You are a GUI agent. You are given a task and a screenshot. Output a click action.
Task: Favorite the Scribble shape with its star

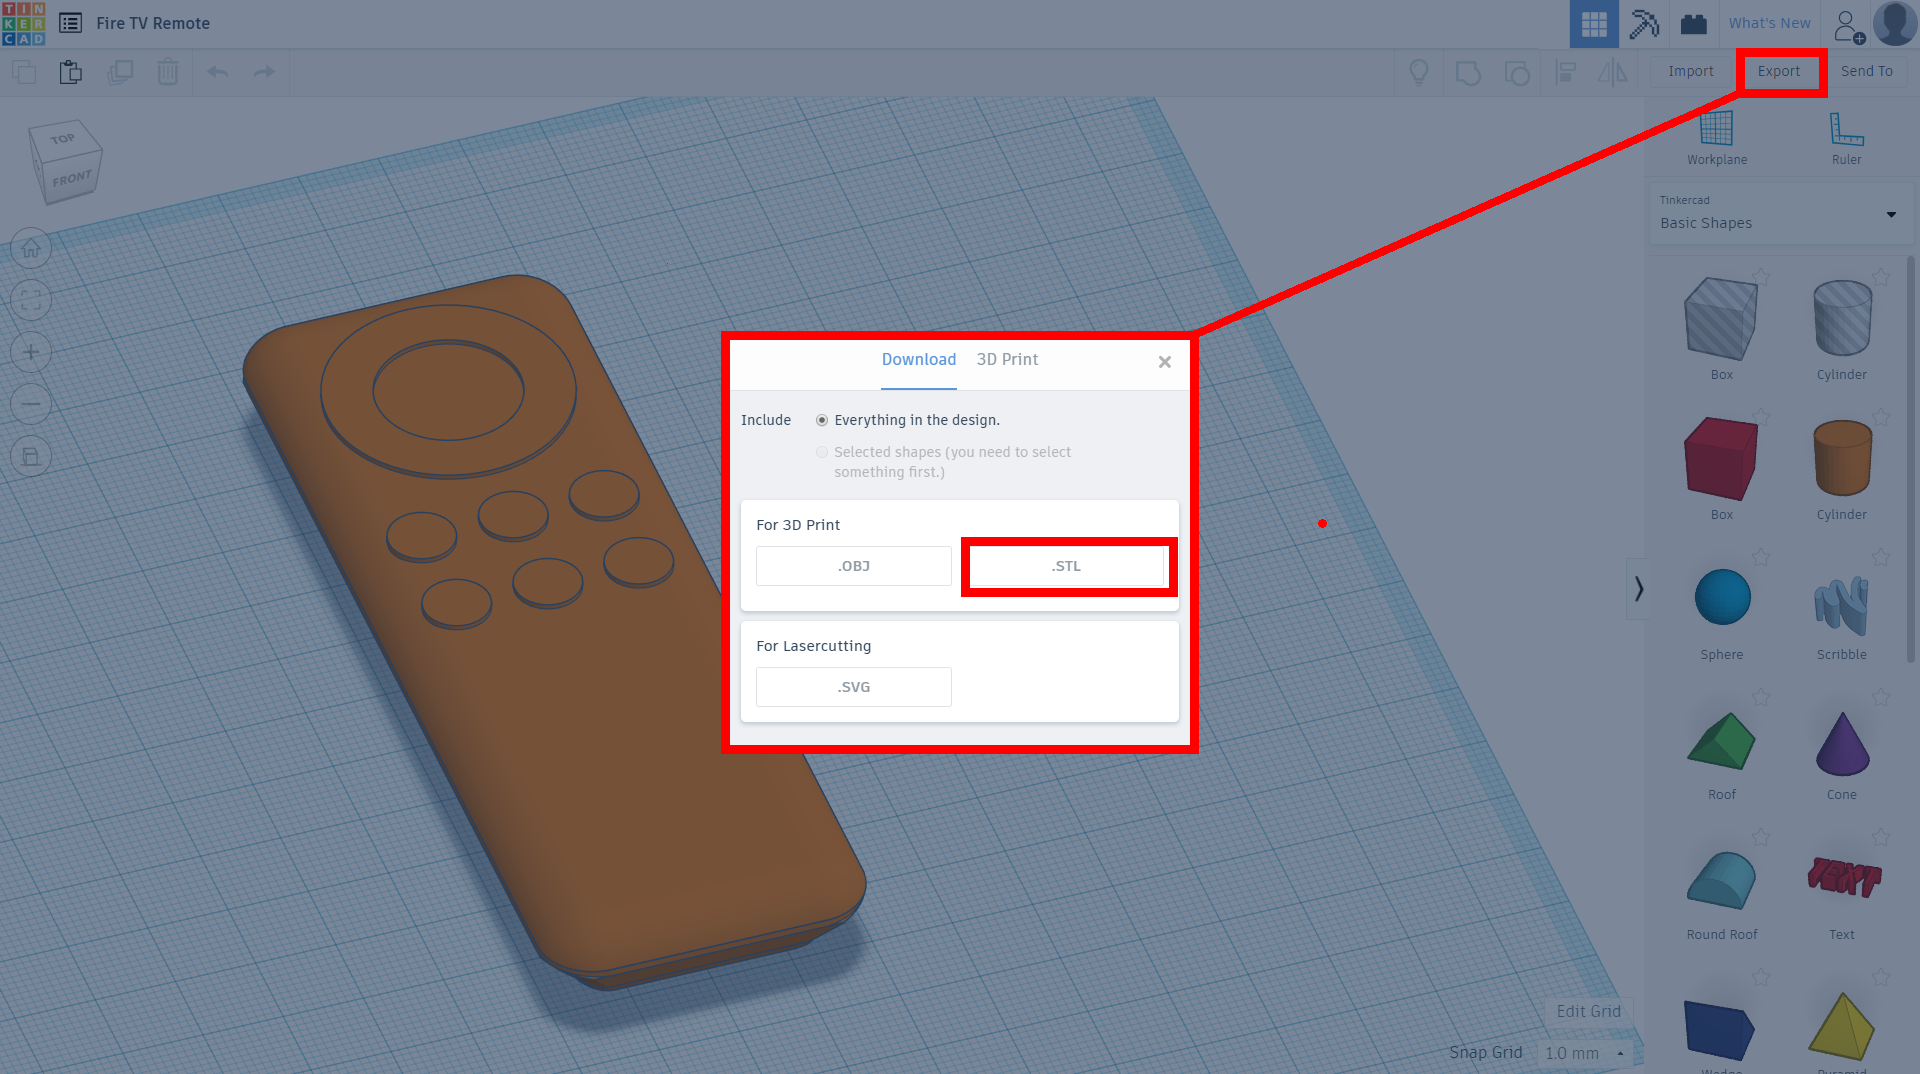(1881, 557)
